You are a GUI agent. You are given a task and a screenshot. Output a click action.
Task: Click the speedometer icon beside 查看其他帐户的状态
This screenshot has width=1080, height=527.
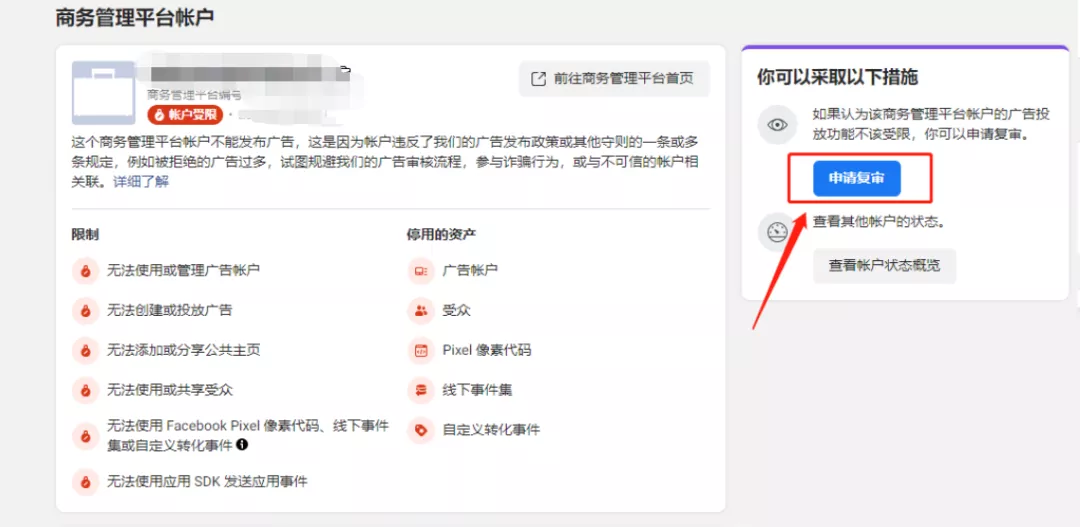pos(778,232)
